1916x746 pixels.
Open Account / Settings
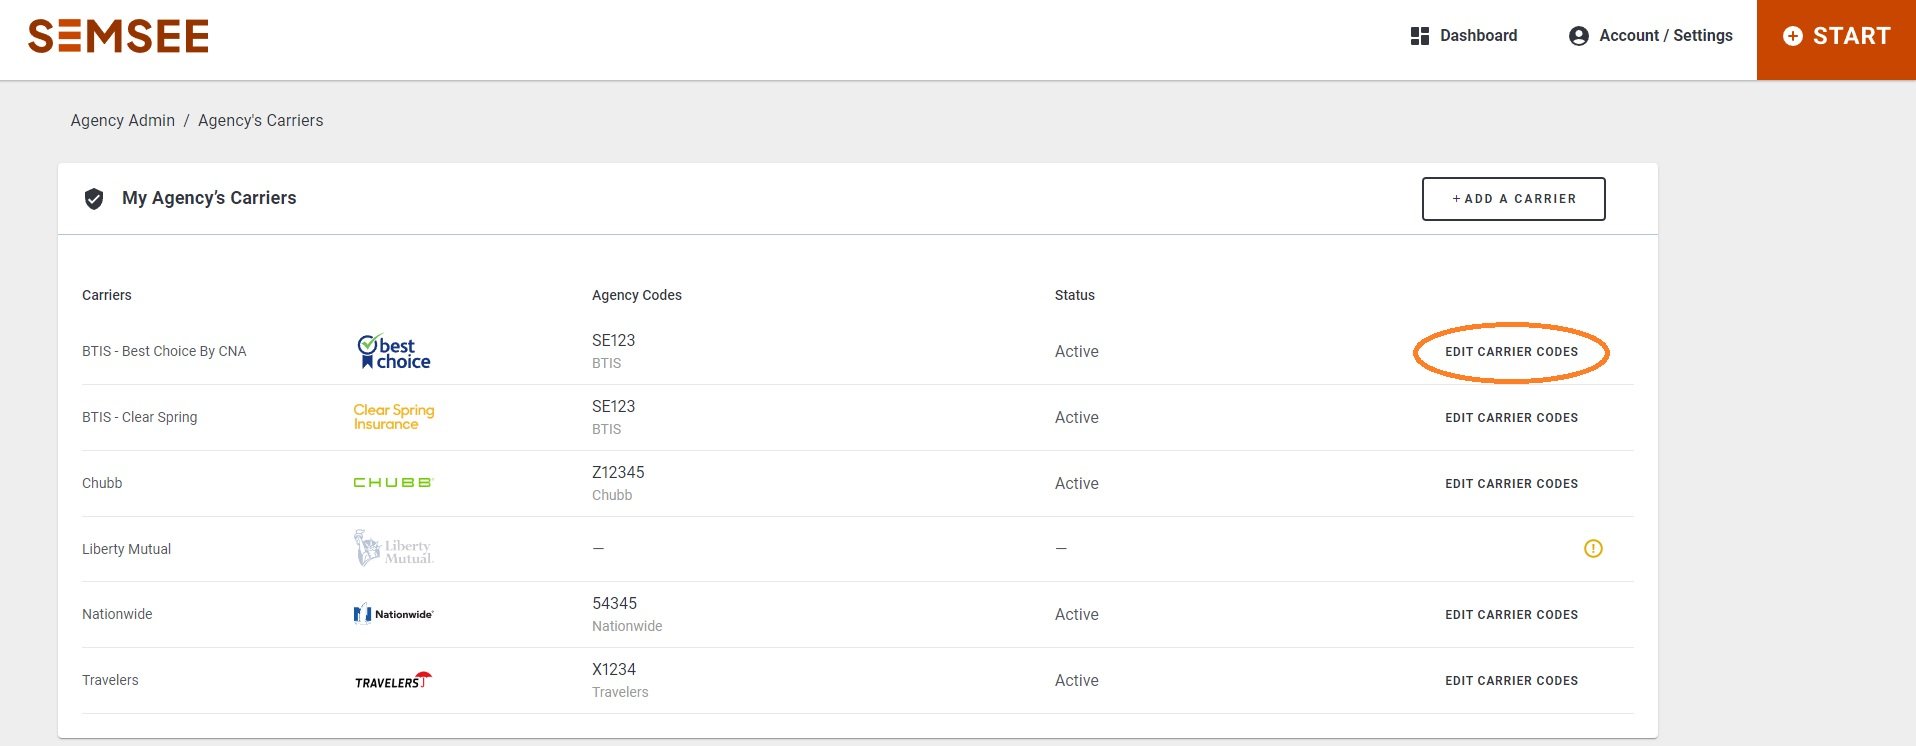click(x=1665, y=36)
